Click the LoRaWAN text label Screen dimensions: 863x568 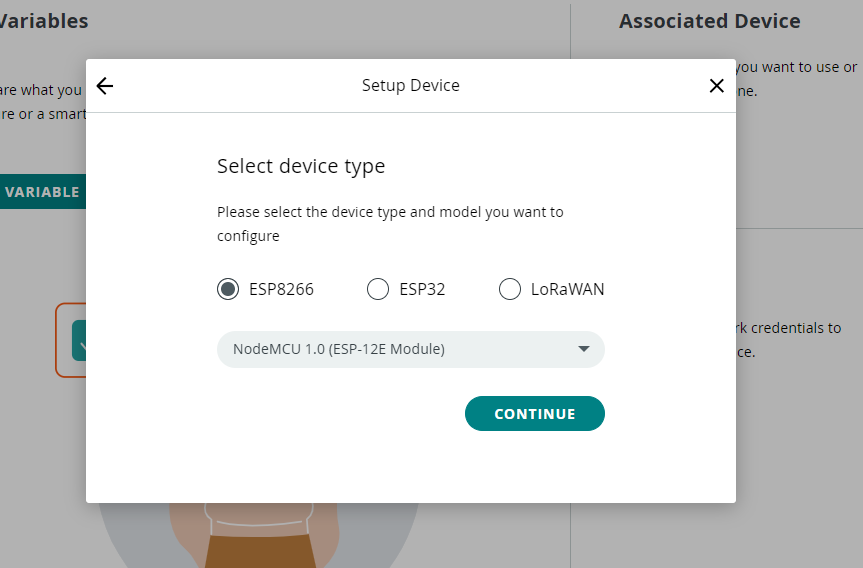(567, 290)
